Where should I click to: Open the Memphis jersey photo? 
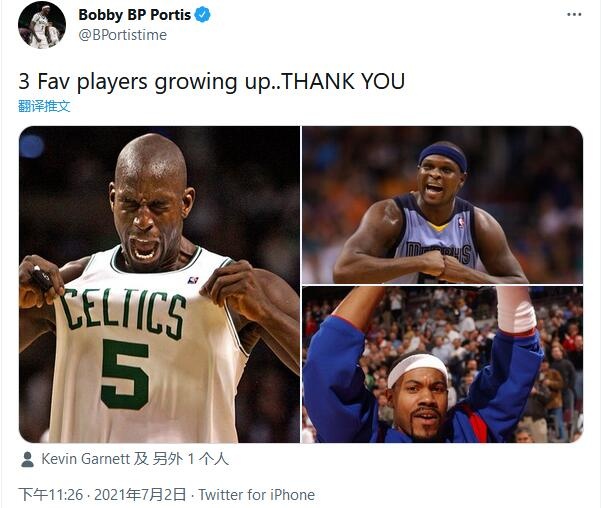442,205
